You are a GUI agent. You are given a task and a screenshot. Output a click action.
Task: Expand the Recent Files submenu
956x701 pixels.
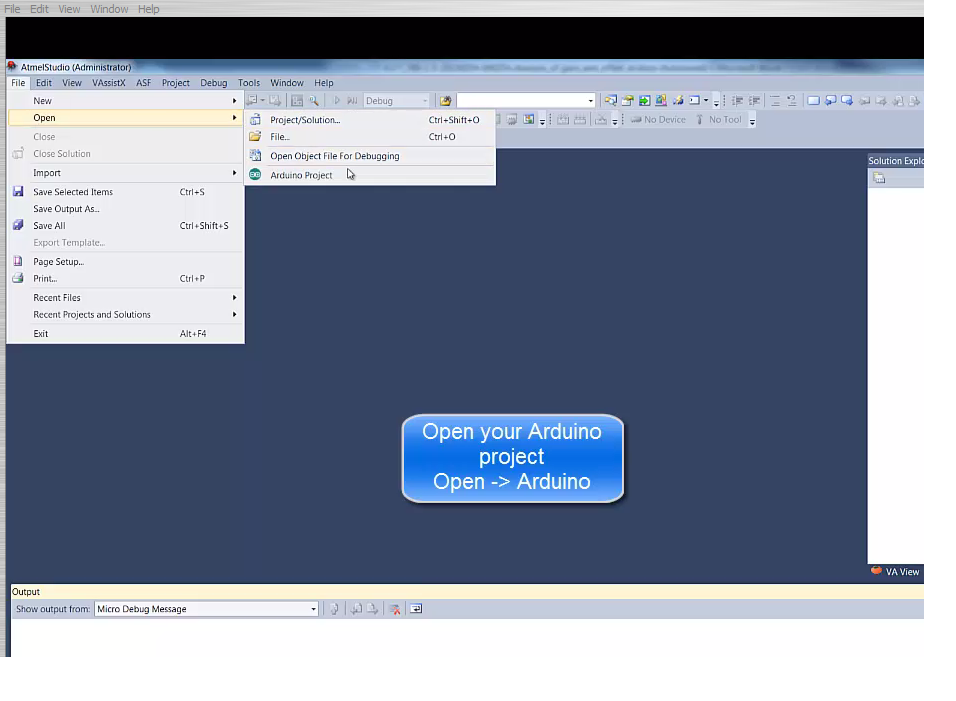pos(125,297)
